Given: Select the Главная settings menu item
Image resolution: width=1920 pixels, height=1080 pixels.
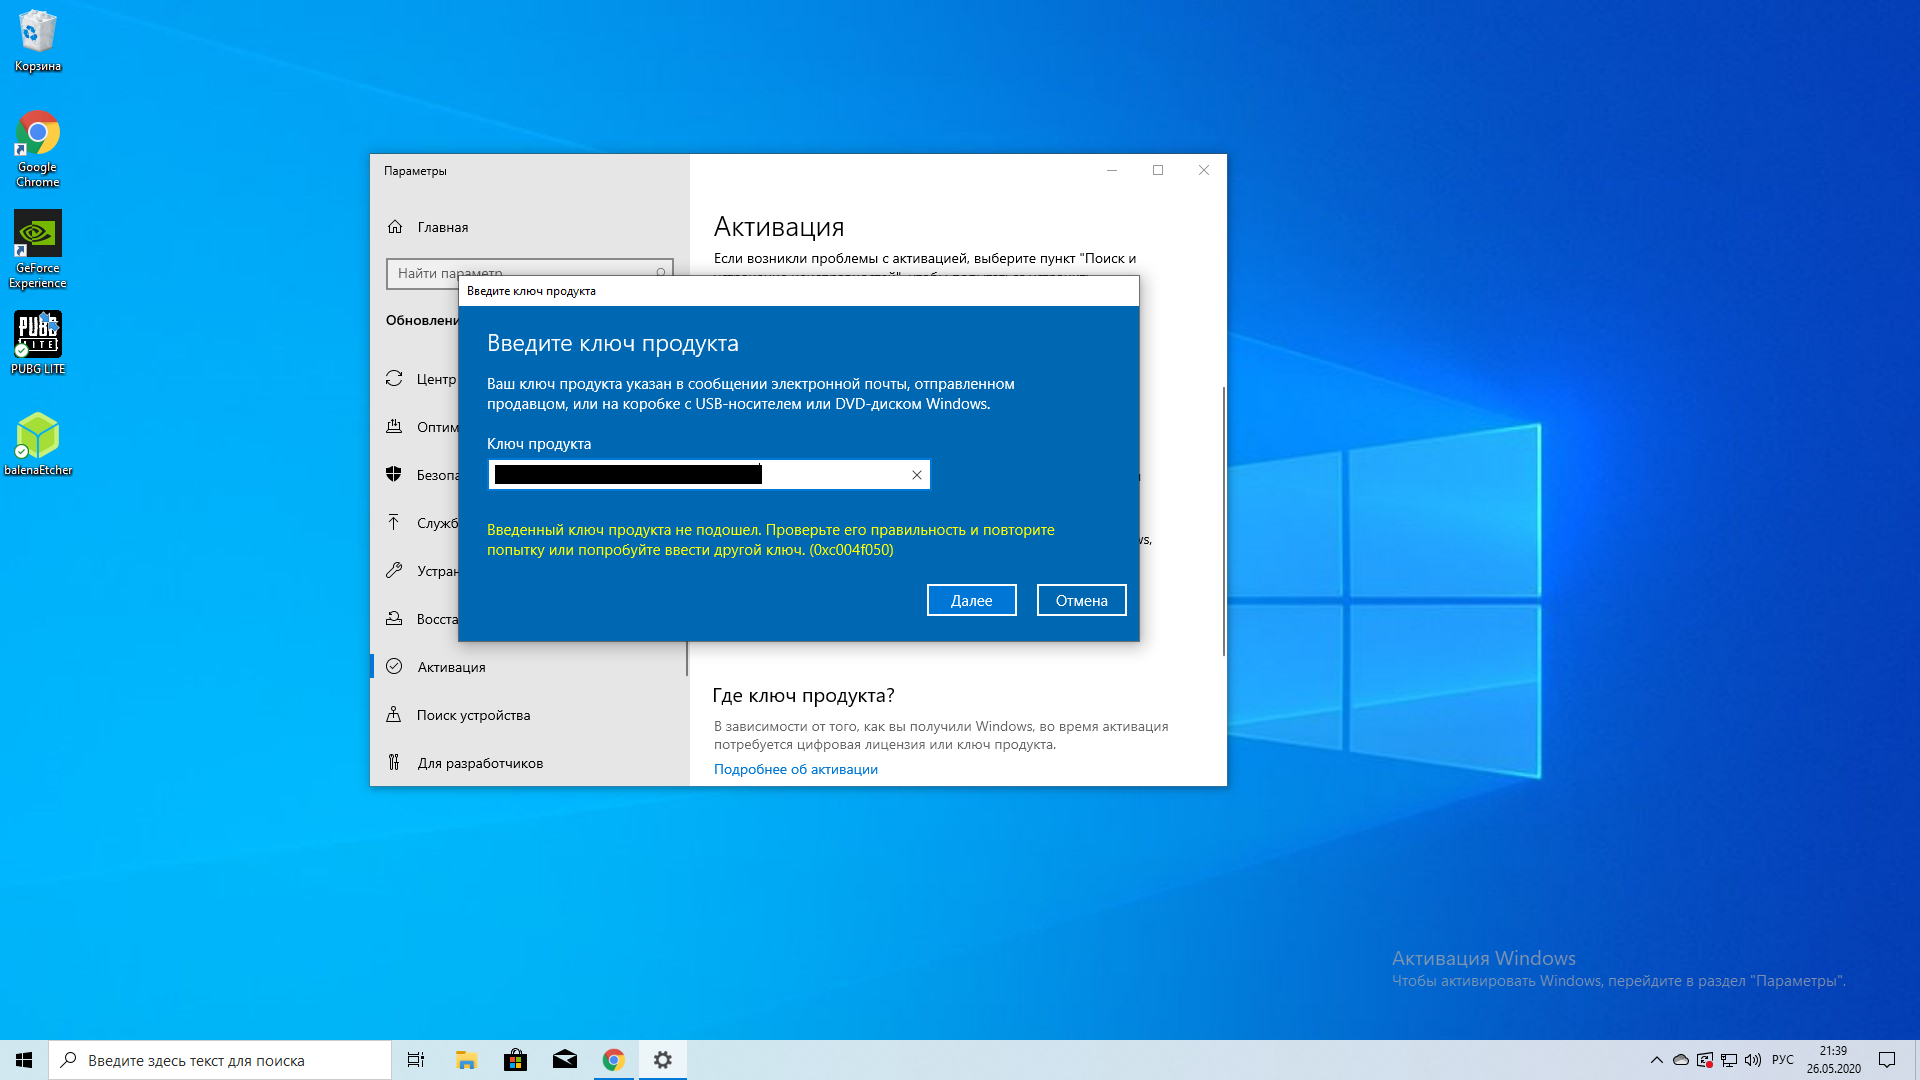Looking at the screenshot, I should point(443,225).
